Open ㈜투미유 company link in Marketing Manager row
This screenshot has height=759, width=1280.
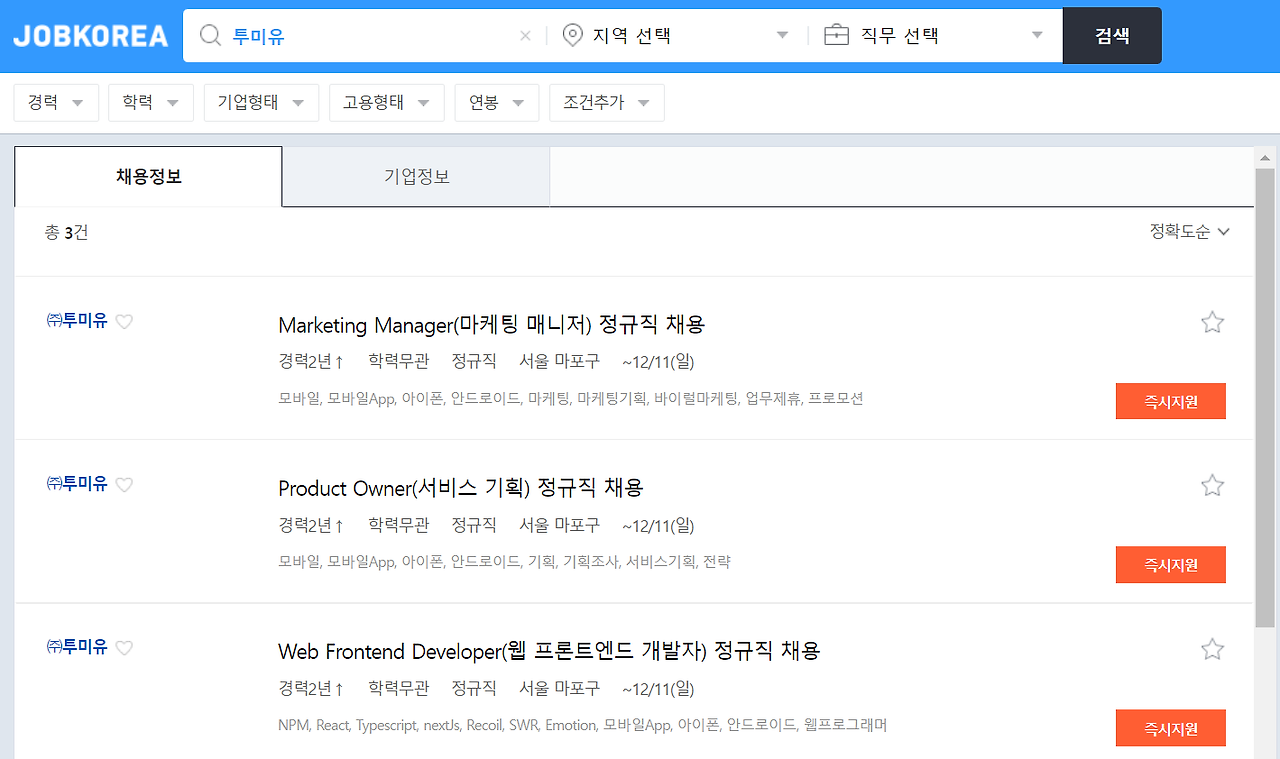77,321
